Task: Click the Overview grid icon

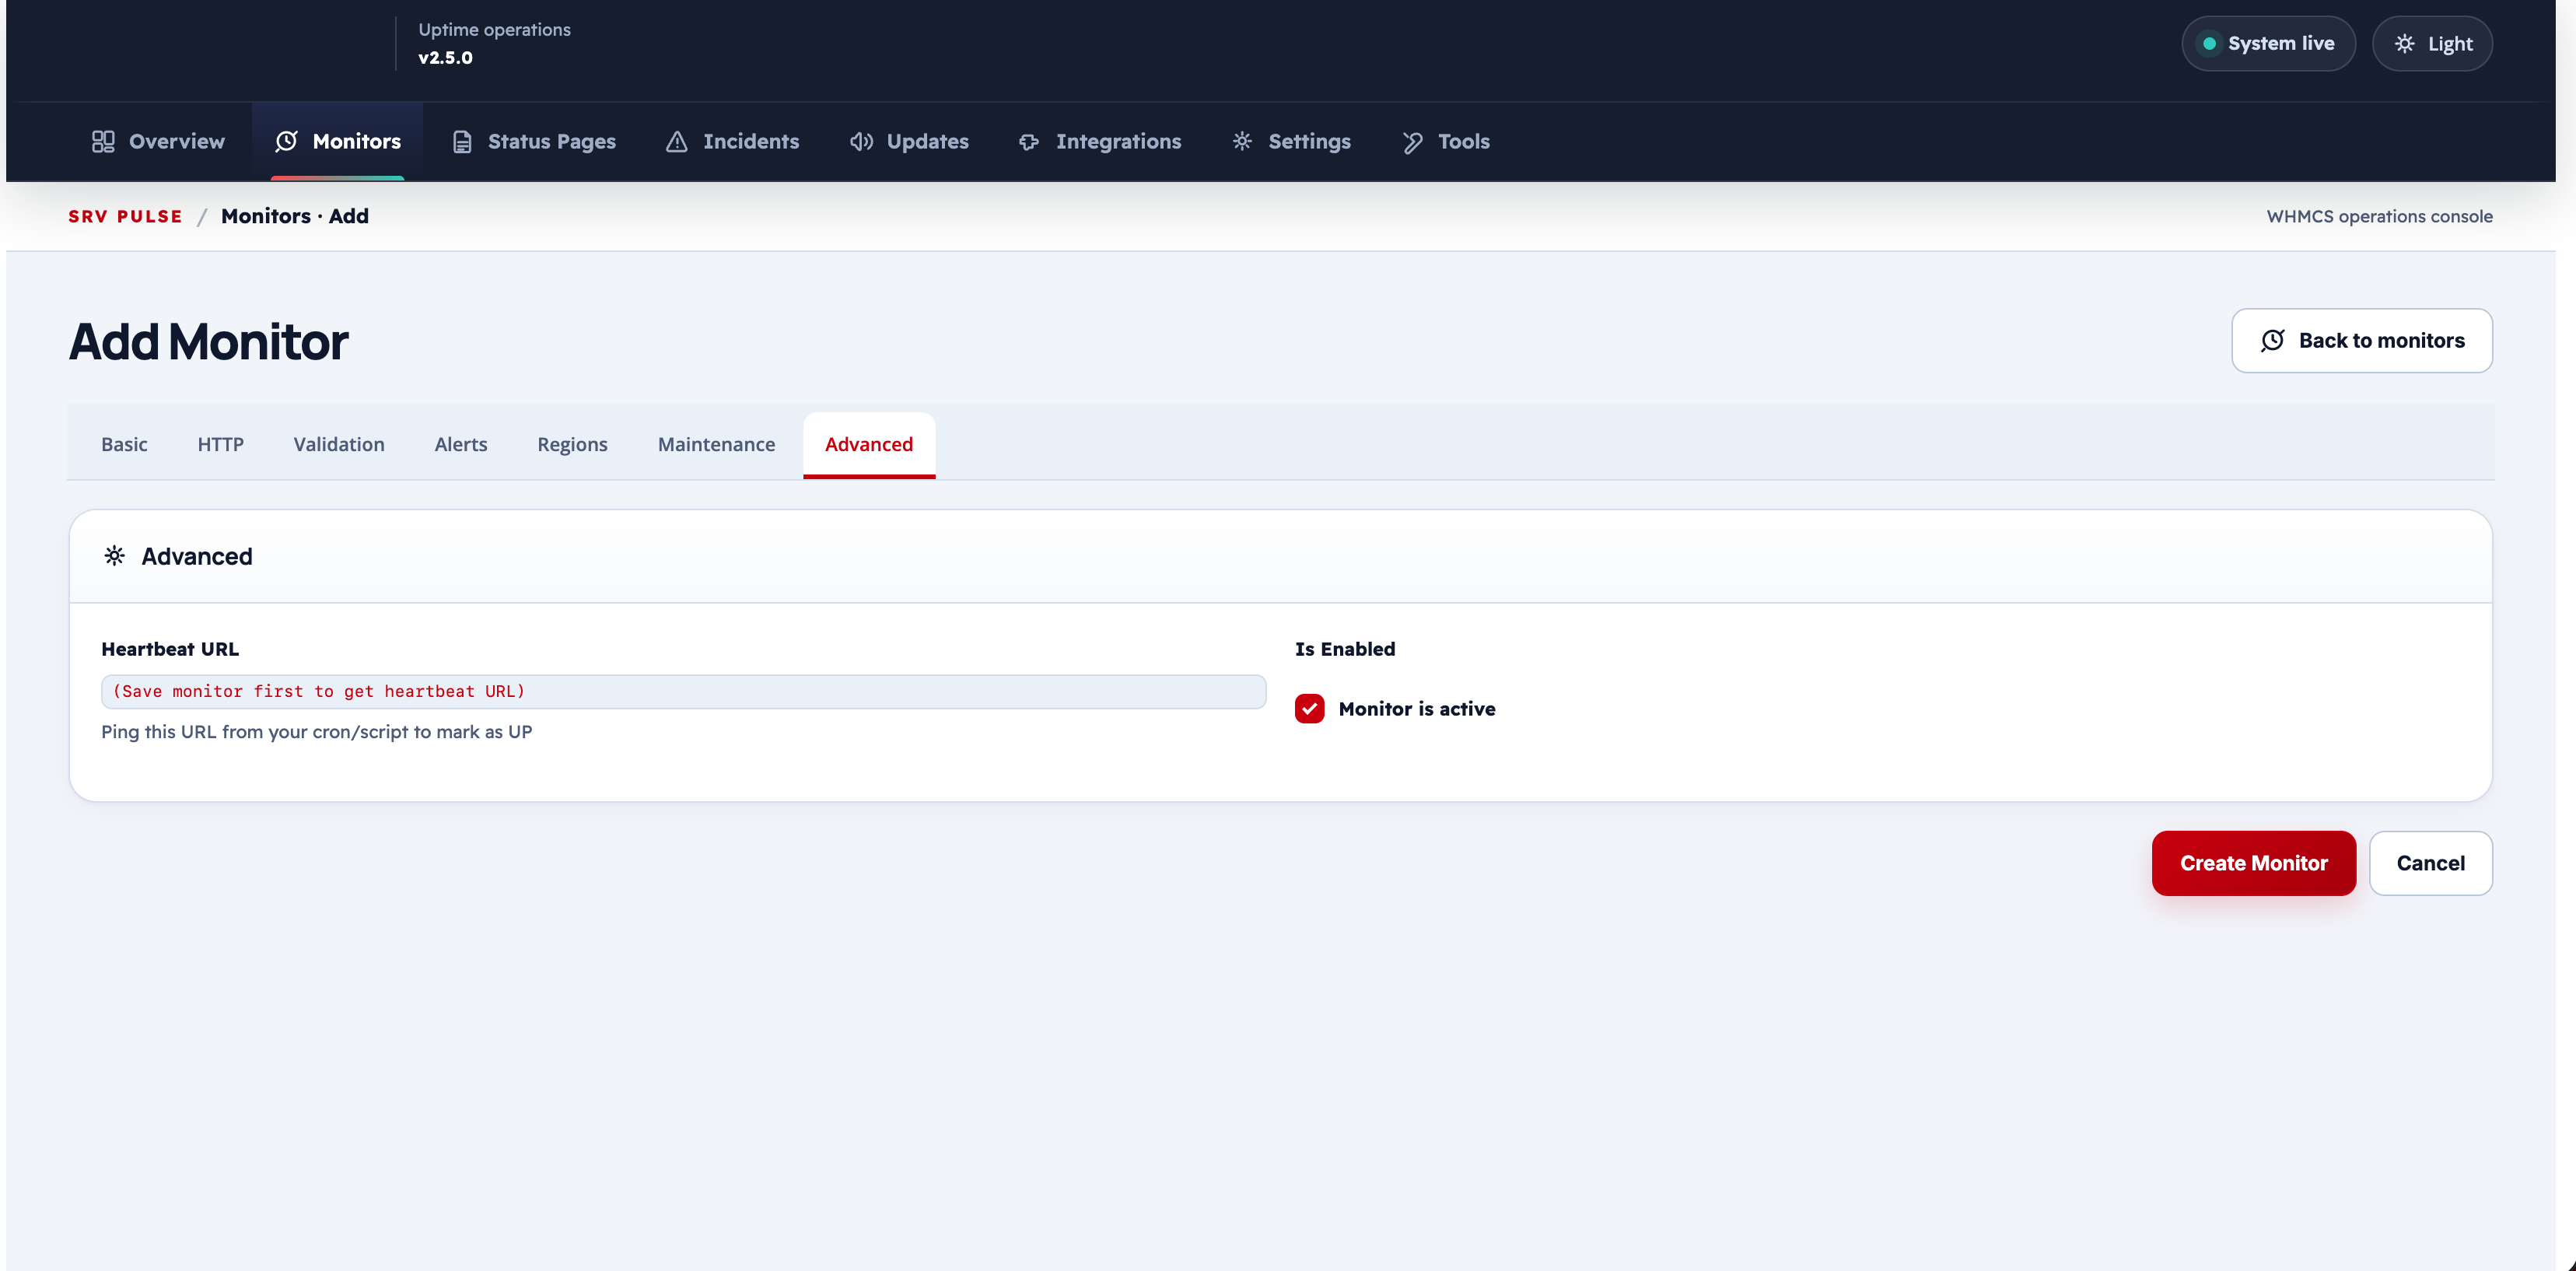Action: click(x=103, y=141)
